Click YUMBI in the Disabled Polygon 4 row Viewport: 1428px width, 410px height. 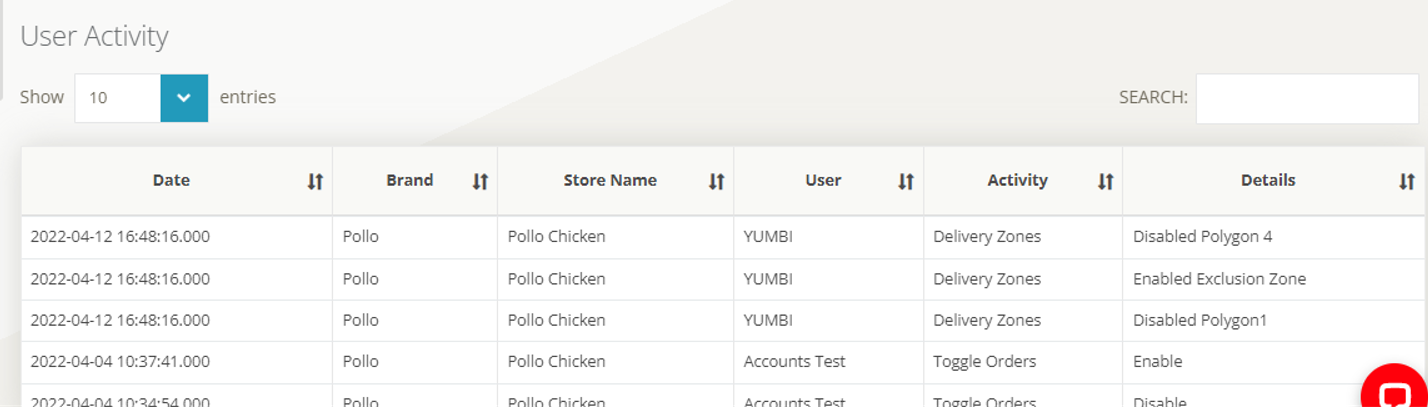tap(768, 237)
